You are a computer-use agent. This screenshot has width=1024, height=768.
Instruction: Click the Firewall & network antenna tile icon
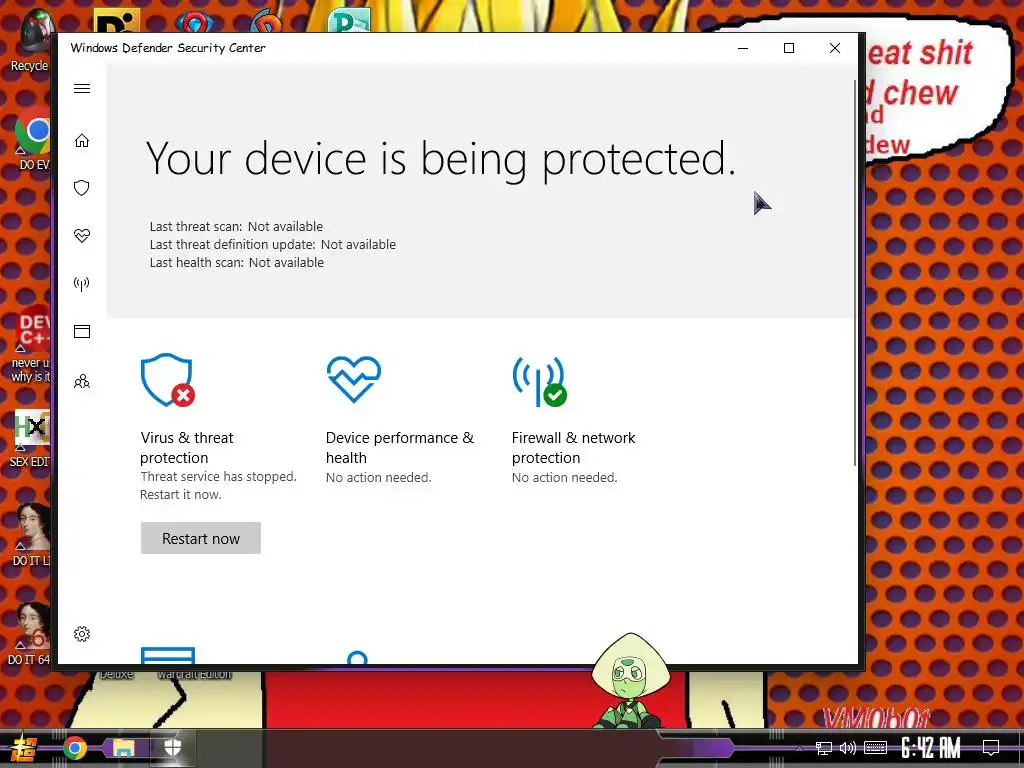click(539, 381)
